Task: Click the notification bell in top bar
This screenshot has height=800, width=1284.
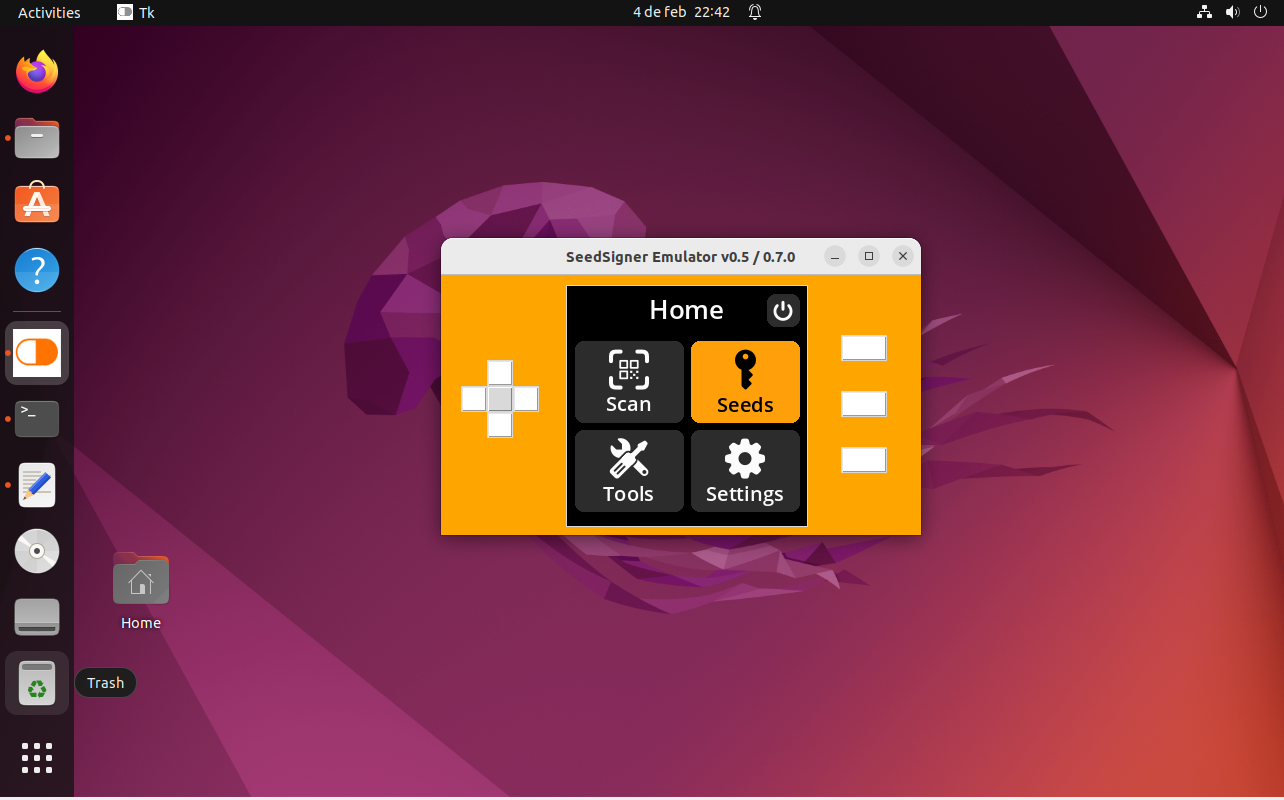Action: 755,12
